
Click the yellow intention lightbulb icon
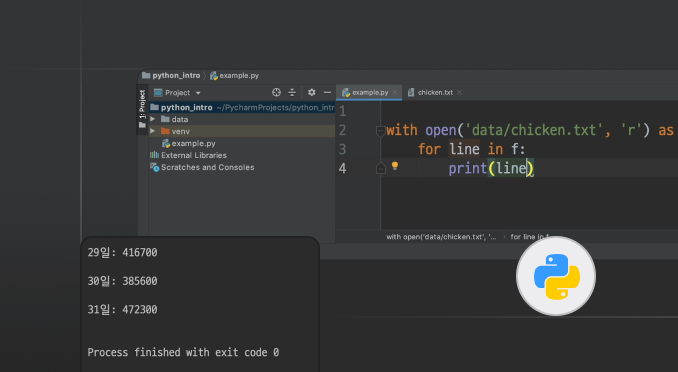point(395,166)
